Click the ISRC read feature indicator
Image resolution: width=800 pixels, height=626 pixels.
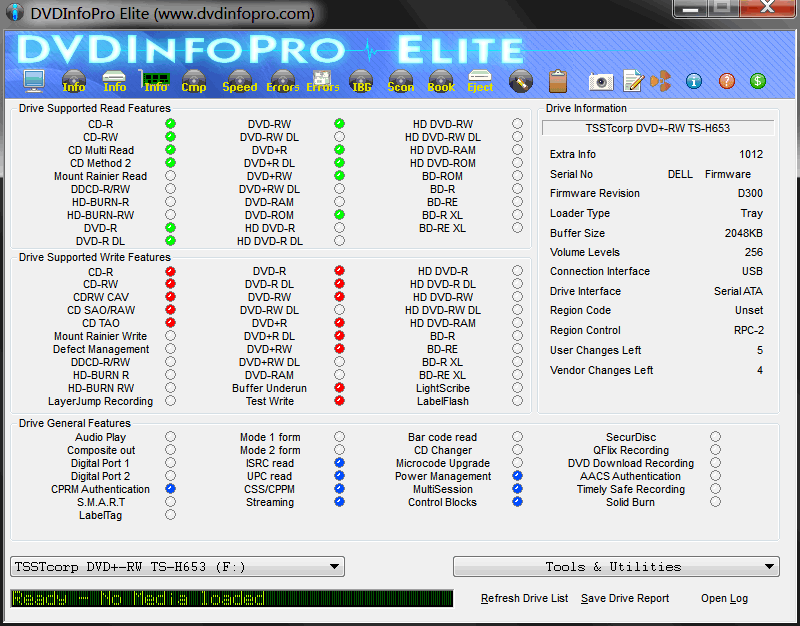pyautogui.click(x=339, y=463)
